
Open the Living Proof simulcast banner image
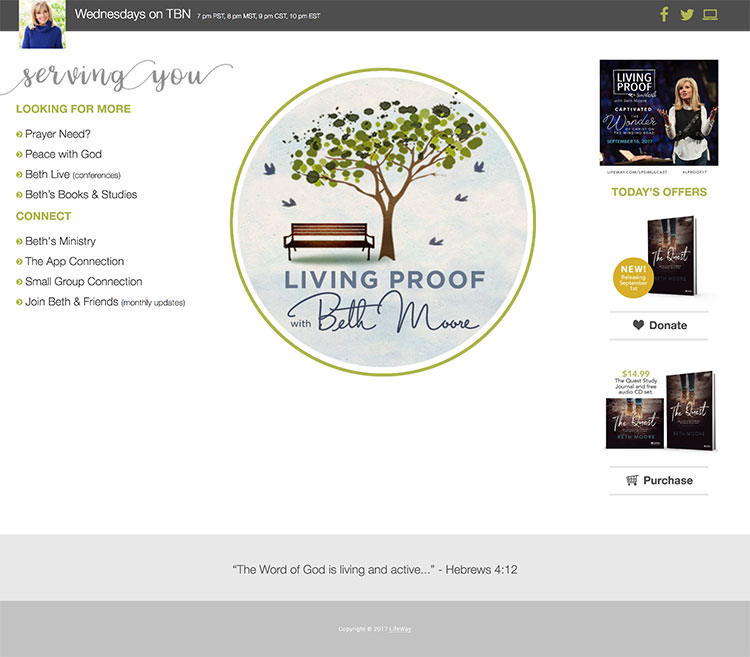coord(659,116)
